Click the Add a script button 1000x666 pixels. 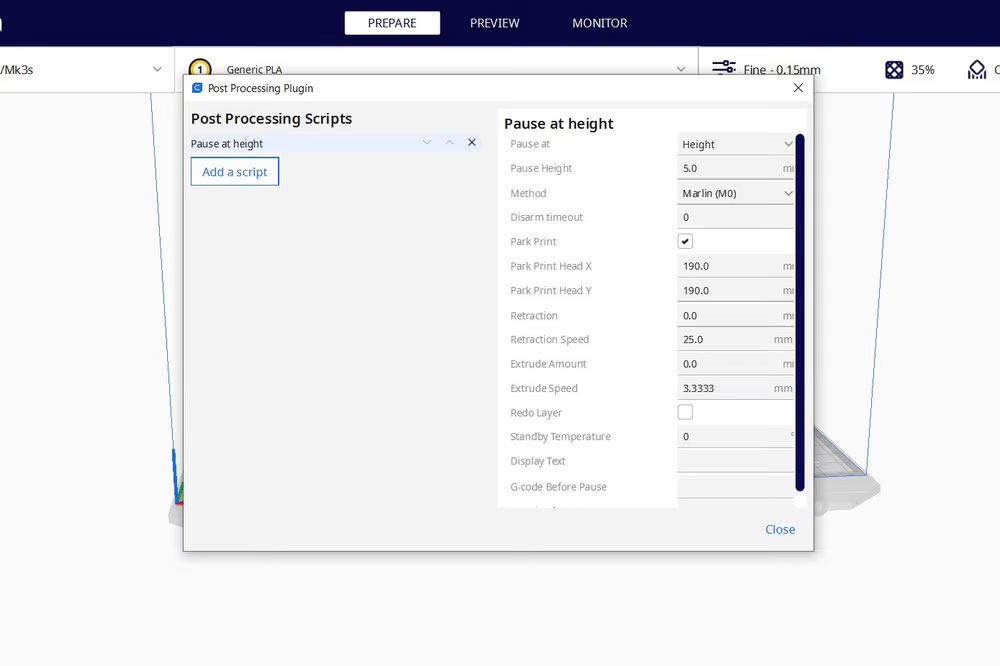point(235,172)
